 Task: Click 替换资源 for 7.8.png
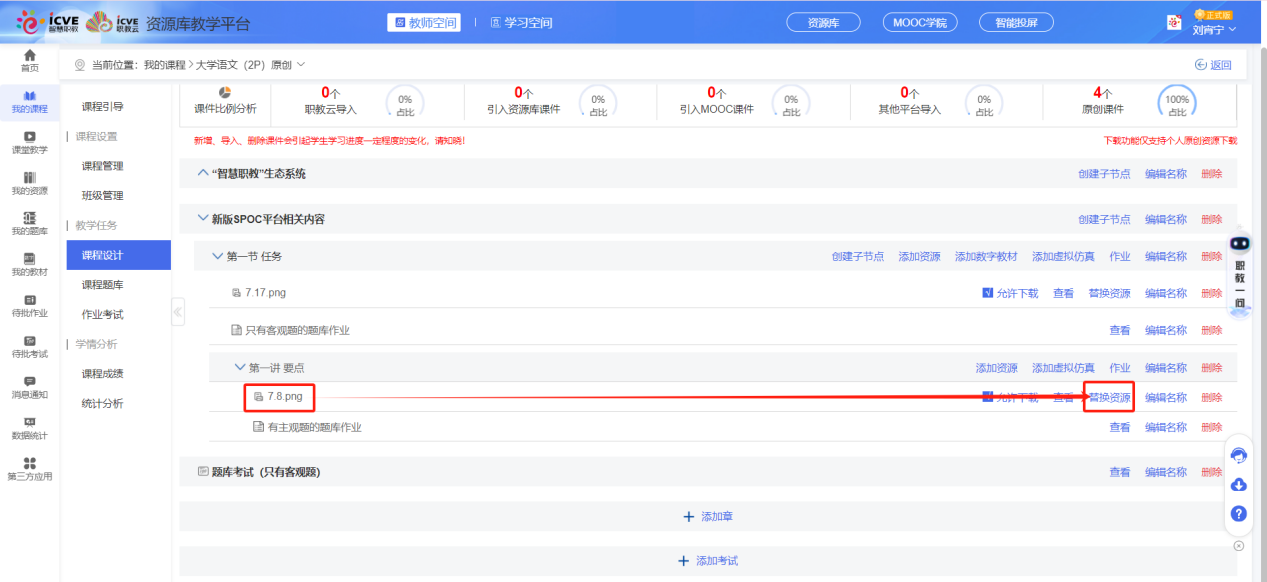point(1109,397)
